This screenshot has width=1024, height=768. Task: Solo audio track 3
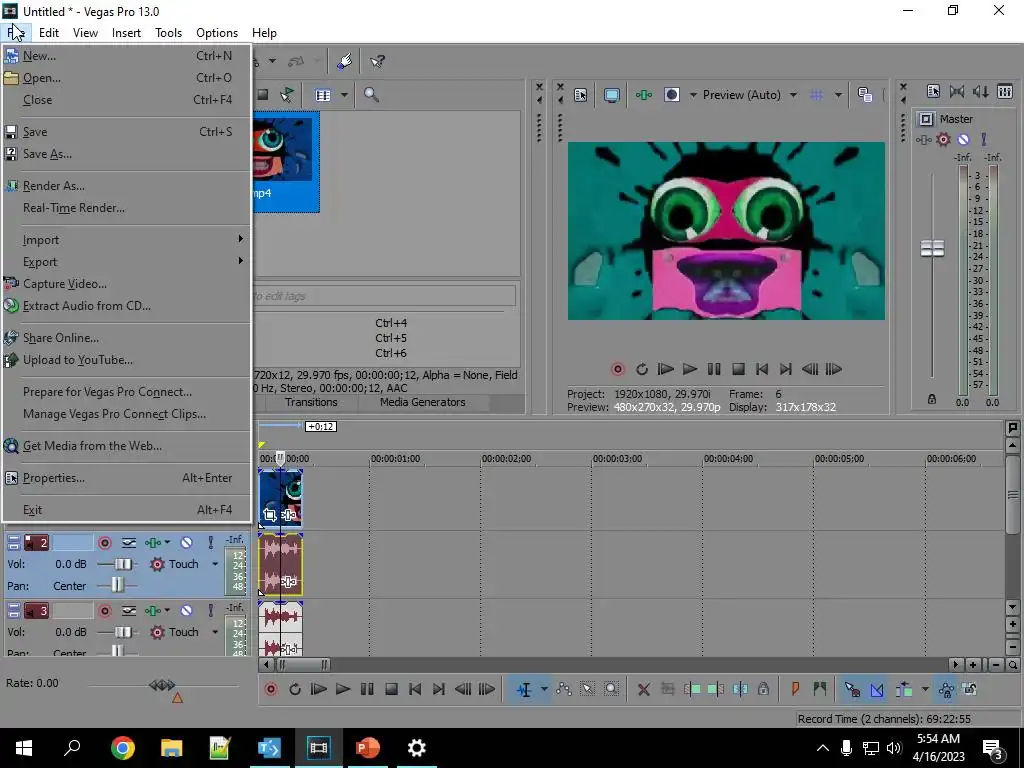(x=210, y=611)
